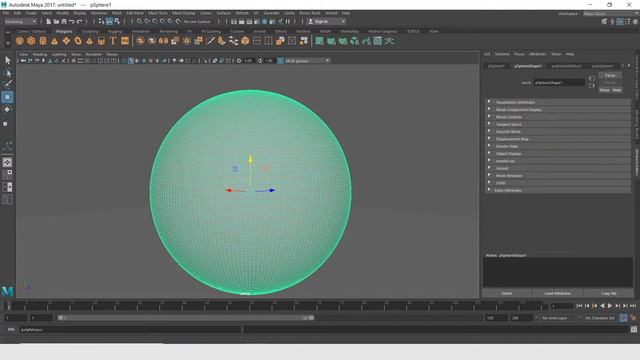Image resolution: width=640 pixels, height=360 pixels.
Task: Open the Create menu
Action: point(31,13)
